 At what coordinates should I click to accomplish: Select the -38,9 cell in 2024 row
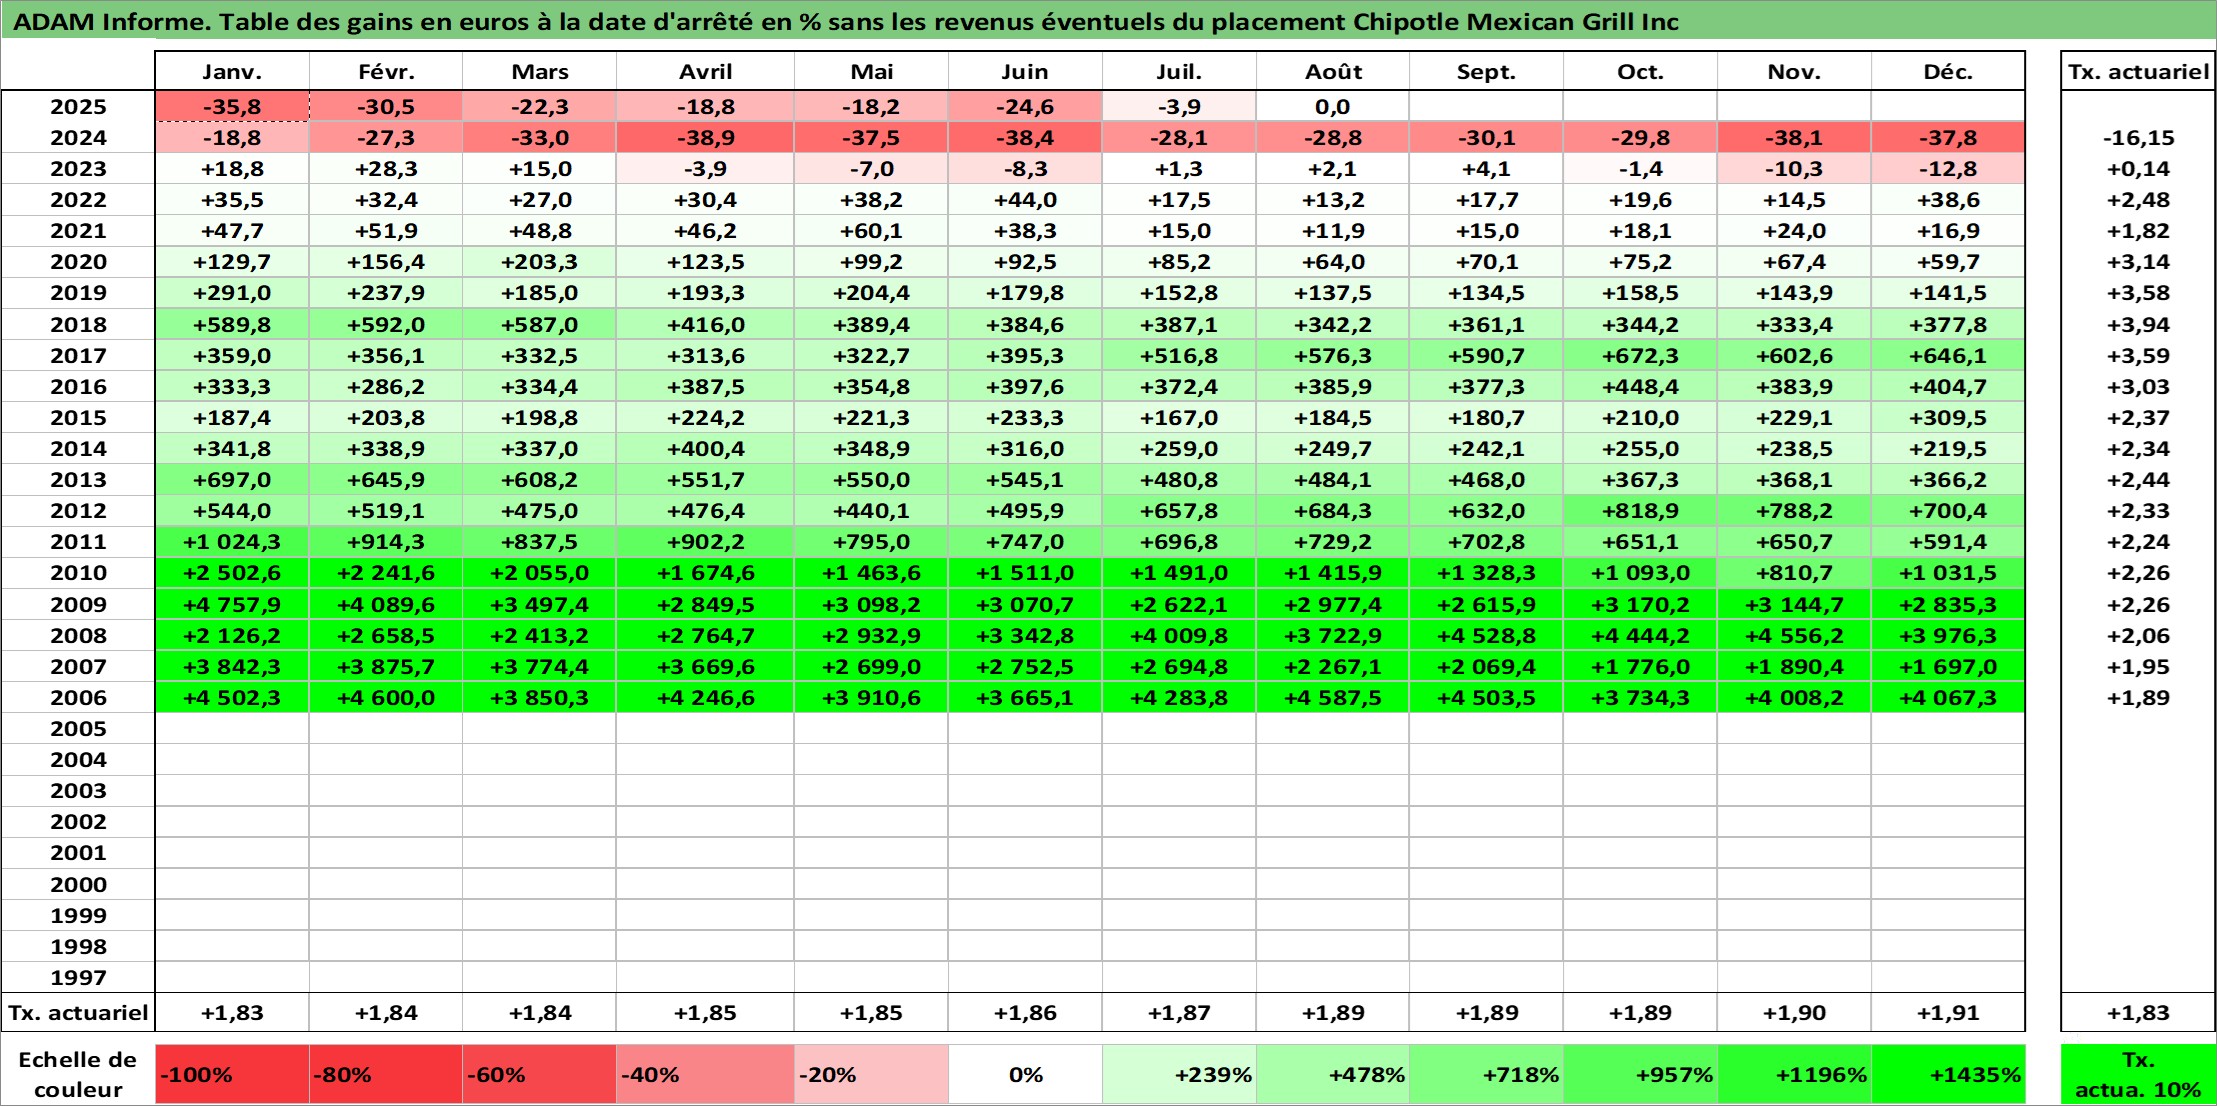point(705,138)
